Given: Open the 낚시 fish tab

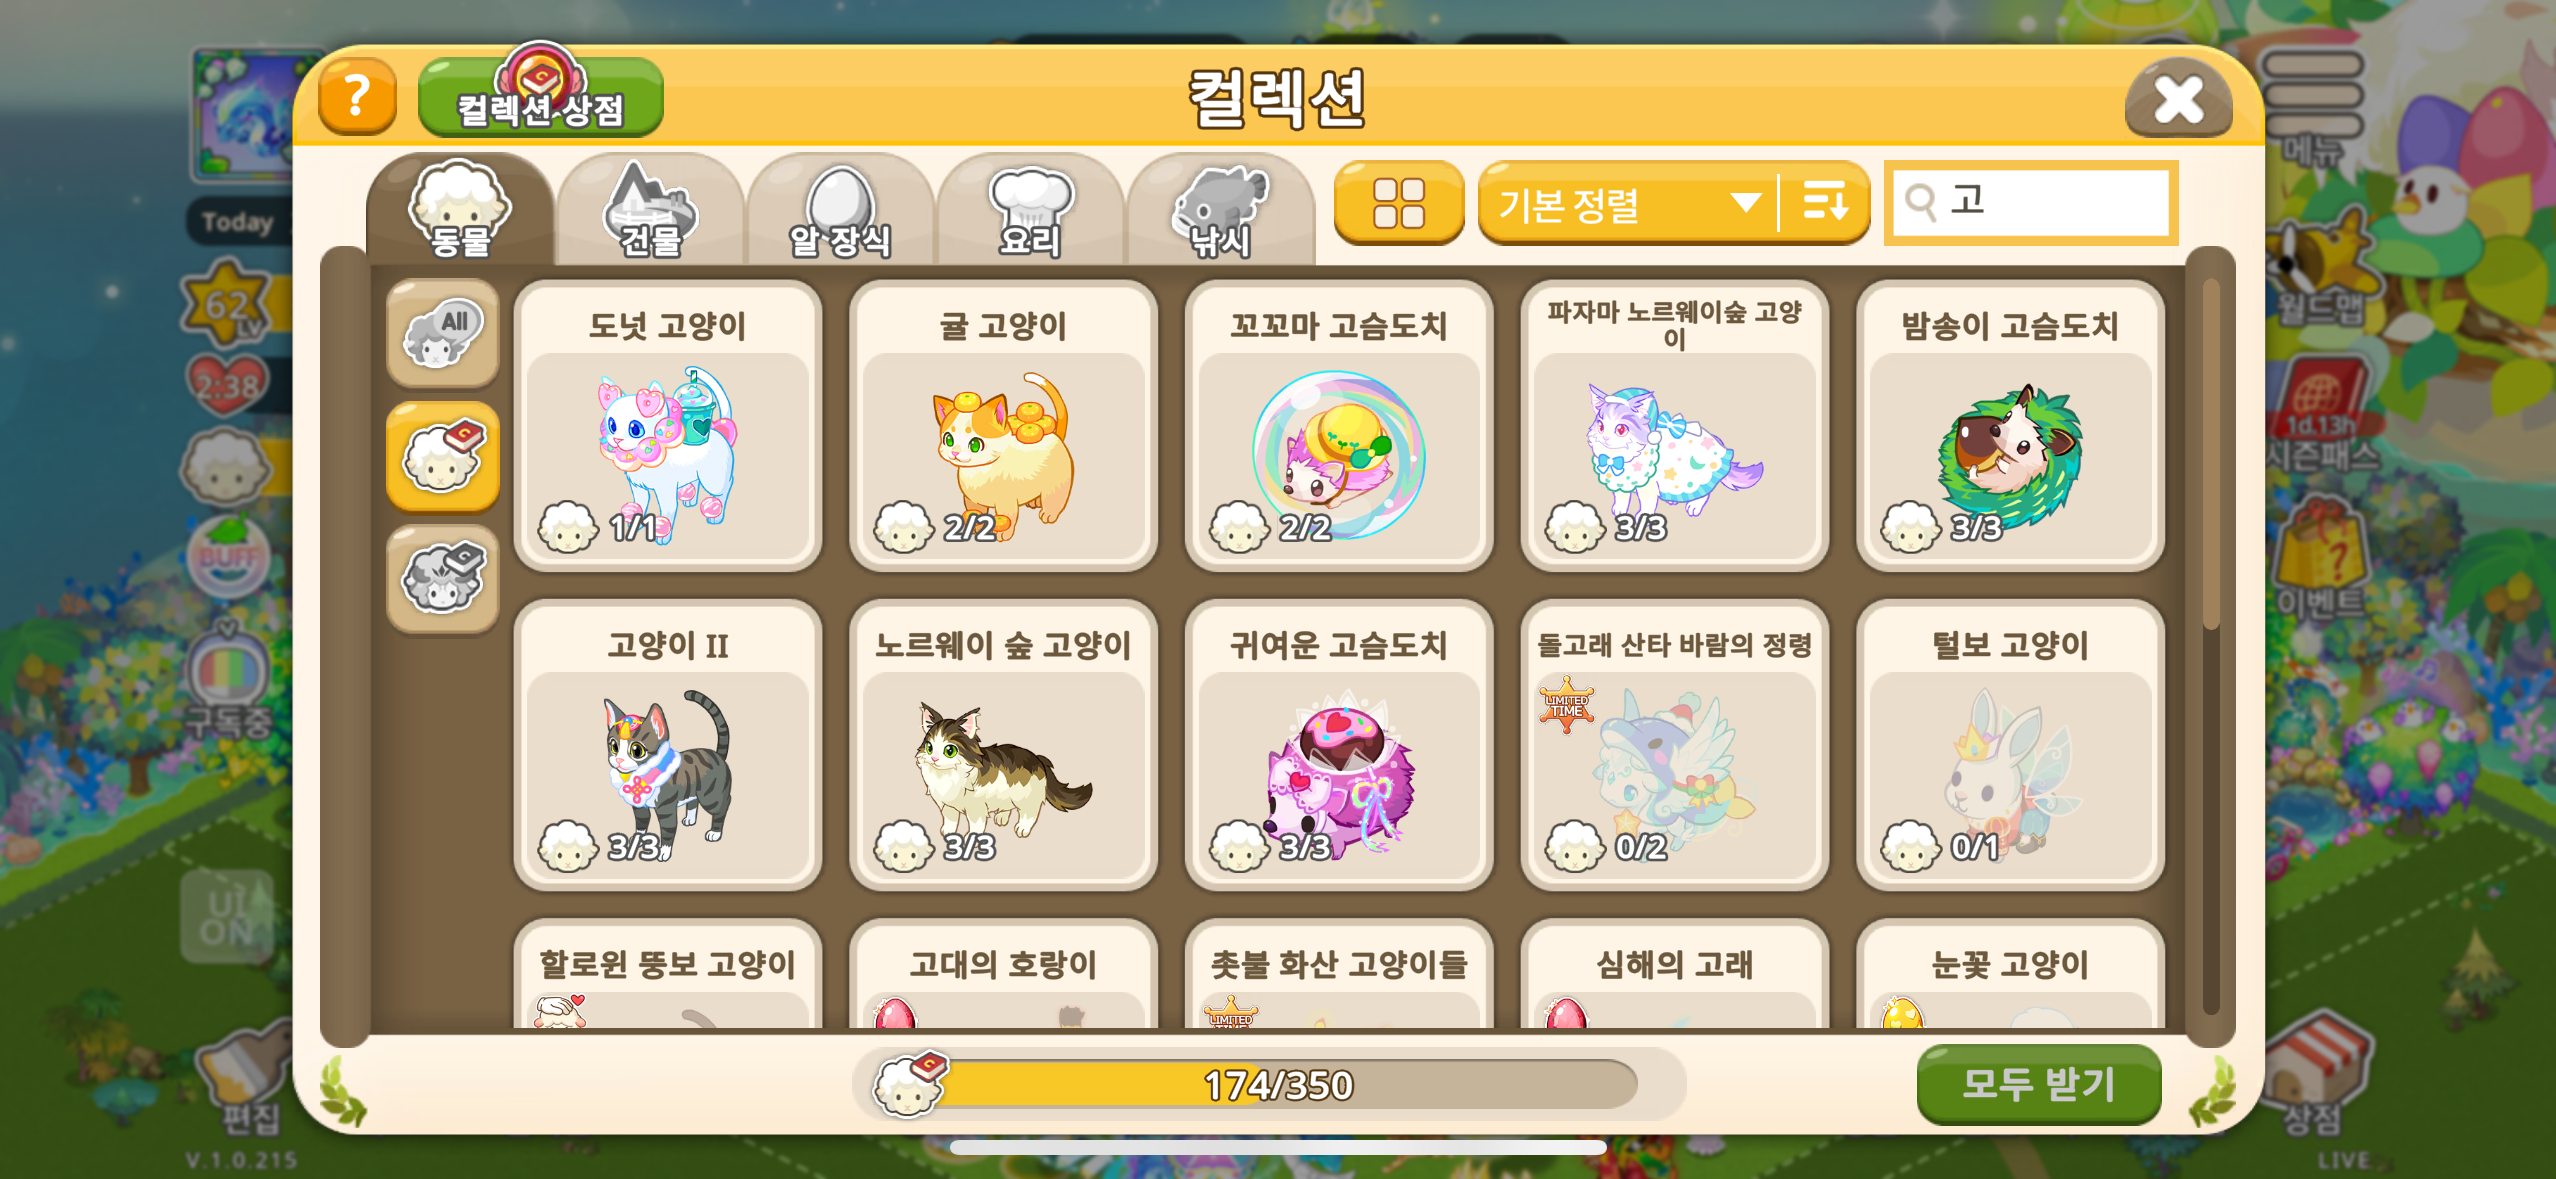Looking at the screenshot, I should (1220, 210).
